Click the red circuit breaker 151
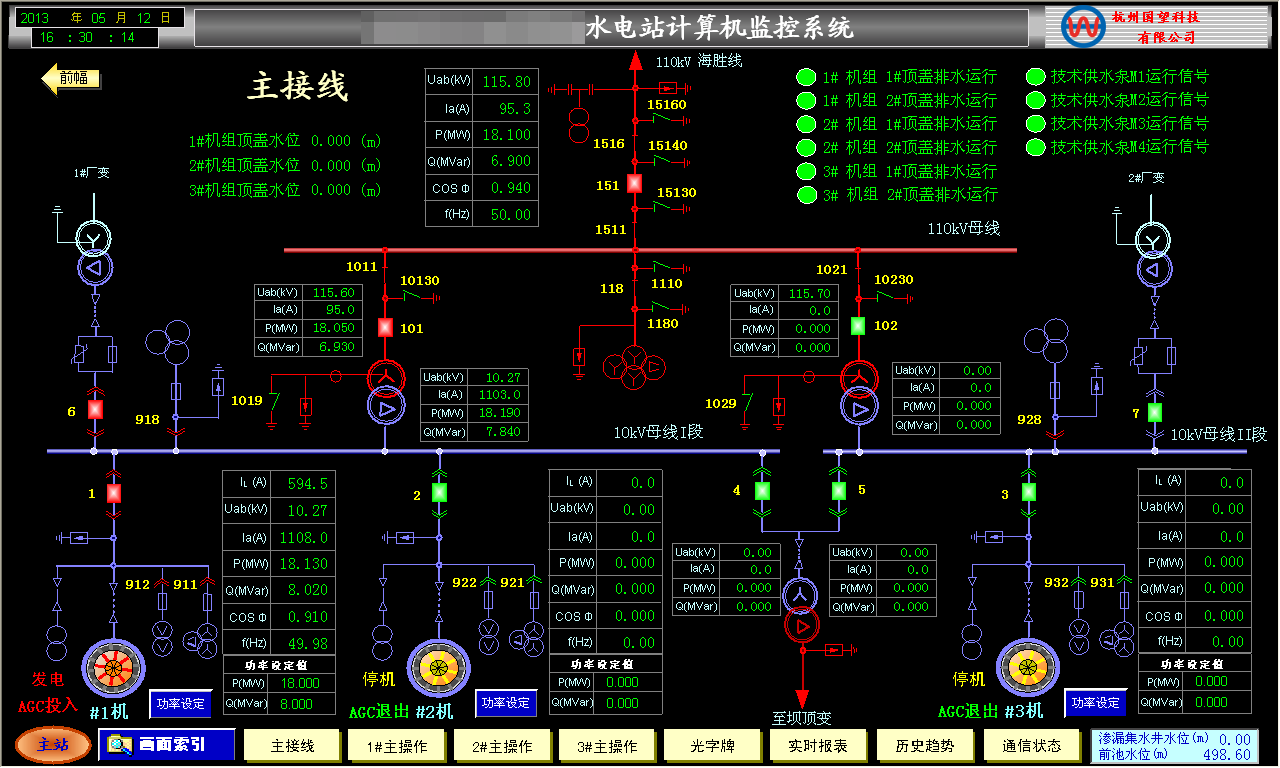Image resolution: width=1280 pixels, height=768 pixels. point(634,185)
